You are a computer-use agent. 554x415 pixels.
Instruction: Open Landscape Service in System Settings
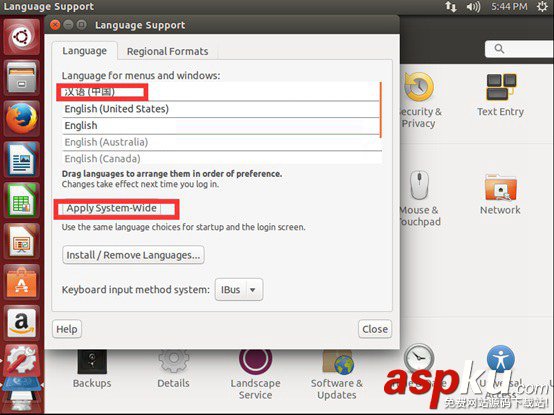[255, 375]
